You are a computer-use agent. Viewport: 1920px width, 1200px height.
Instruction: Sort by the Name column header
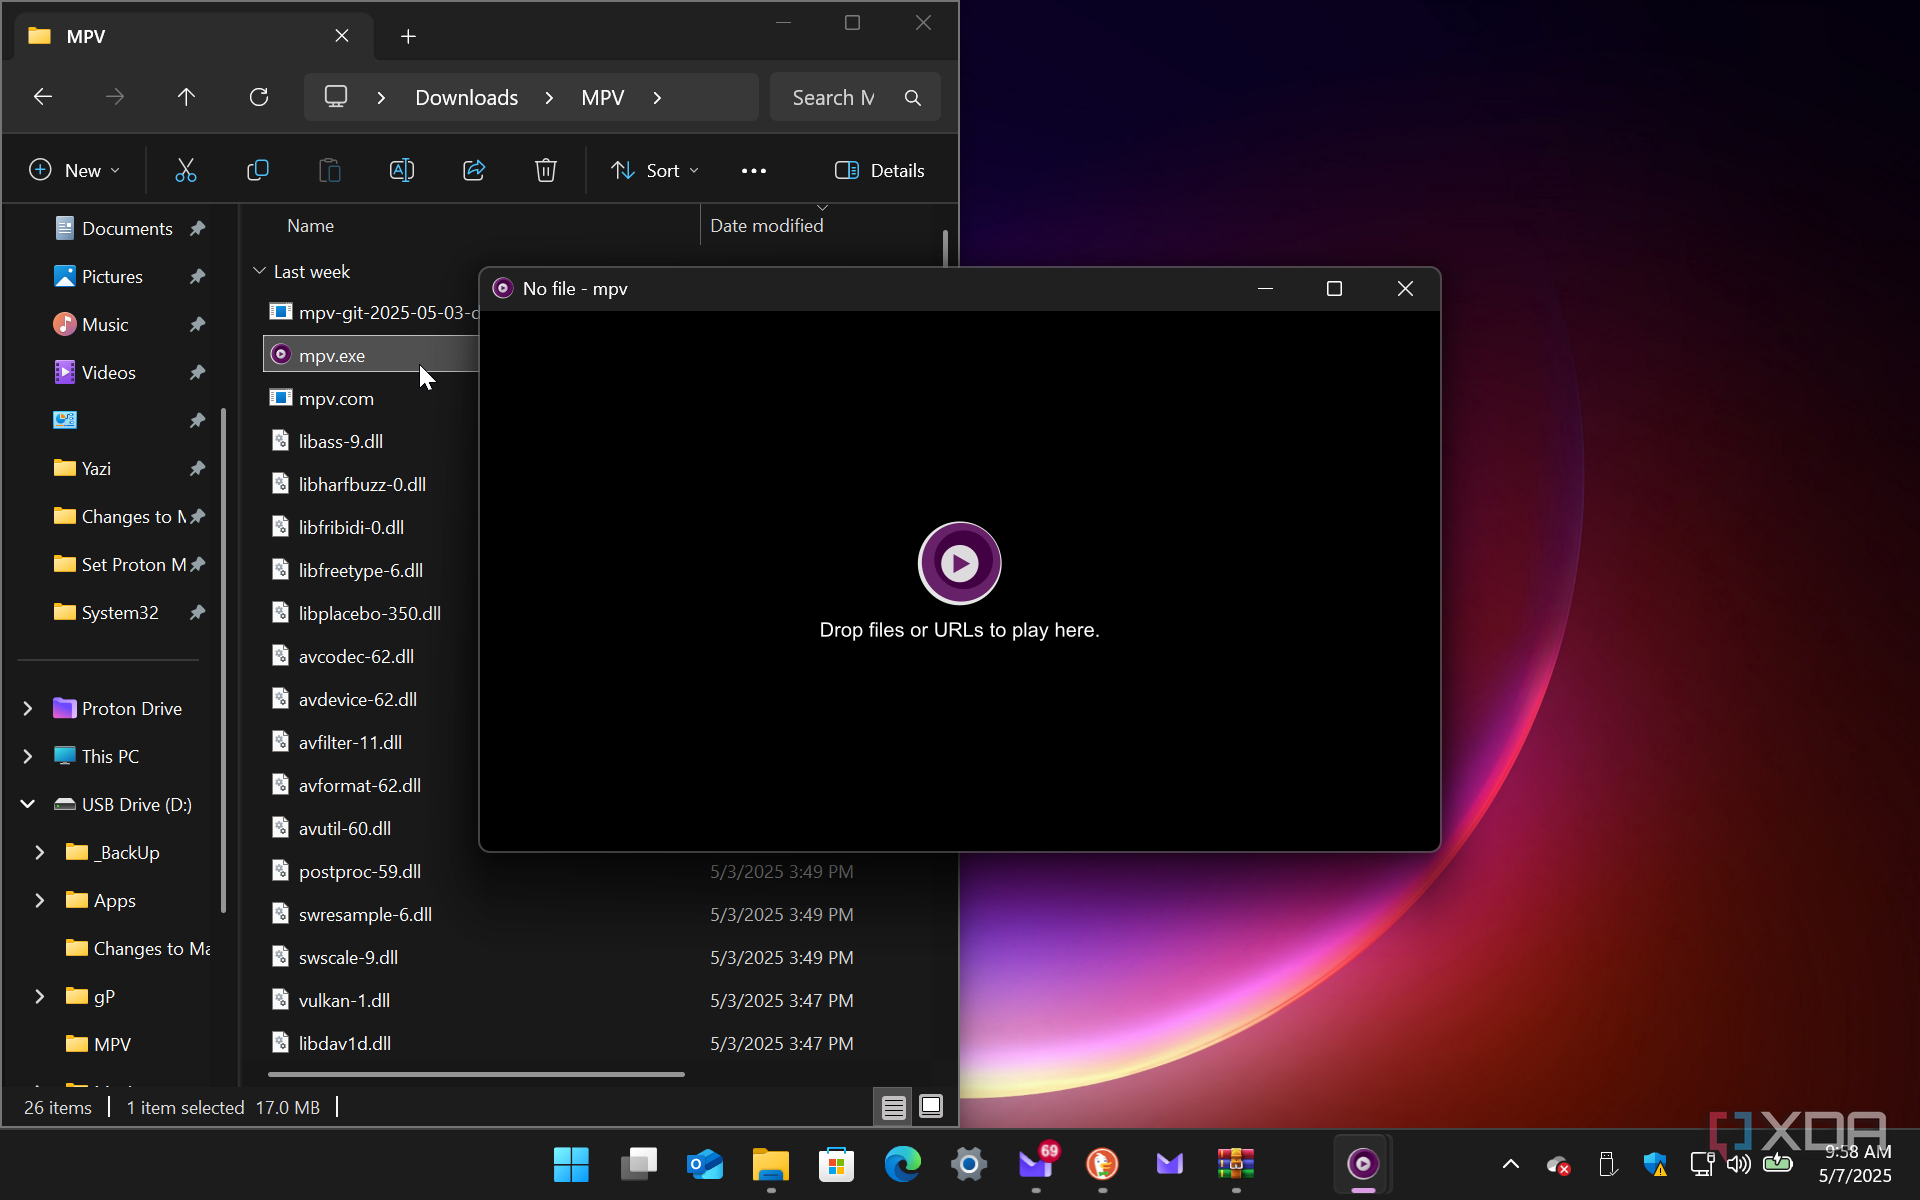point(311,226)
